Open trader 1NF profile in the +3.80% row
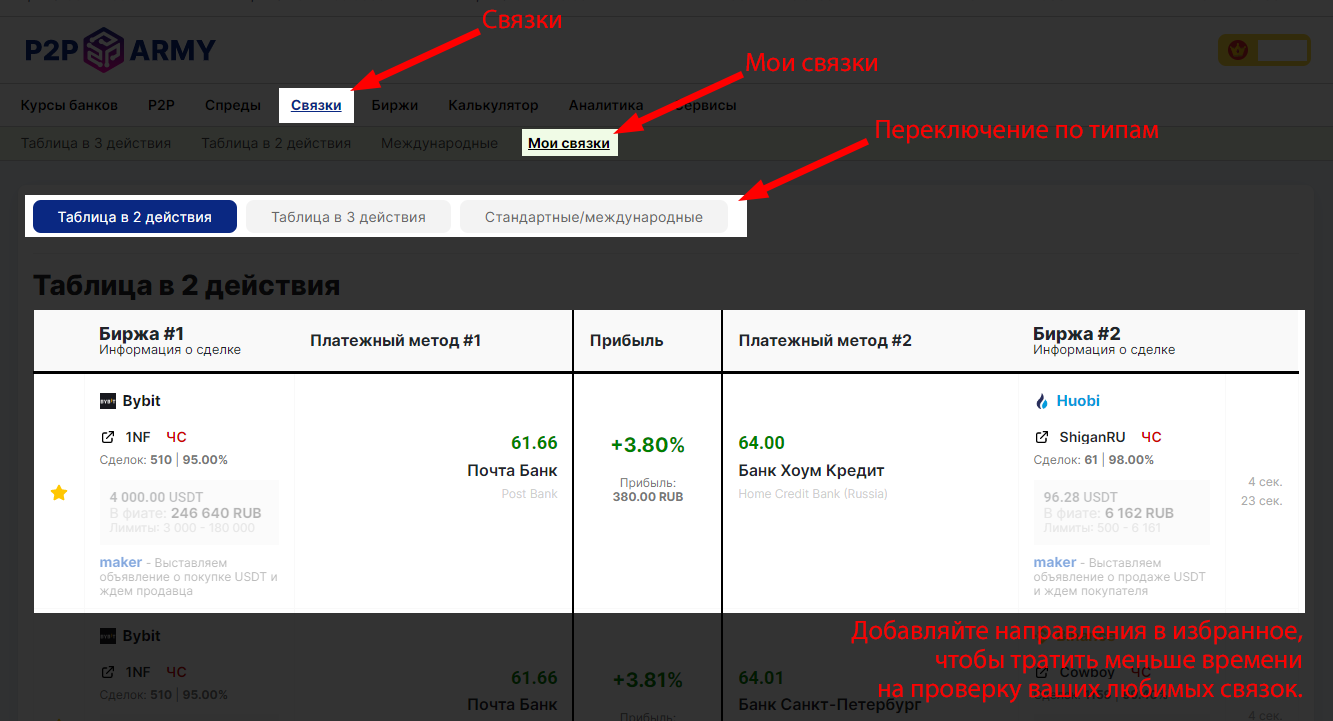The height and width of the screenshot is (721, 1333). [x=138, y=437]
